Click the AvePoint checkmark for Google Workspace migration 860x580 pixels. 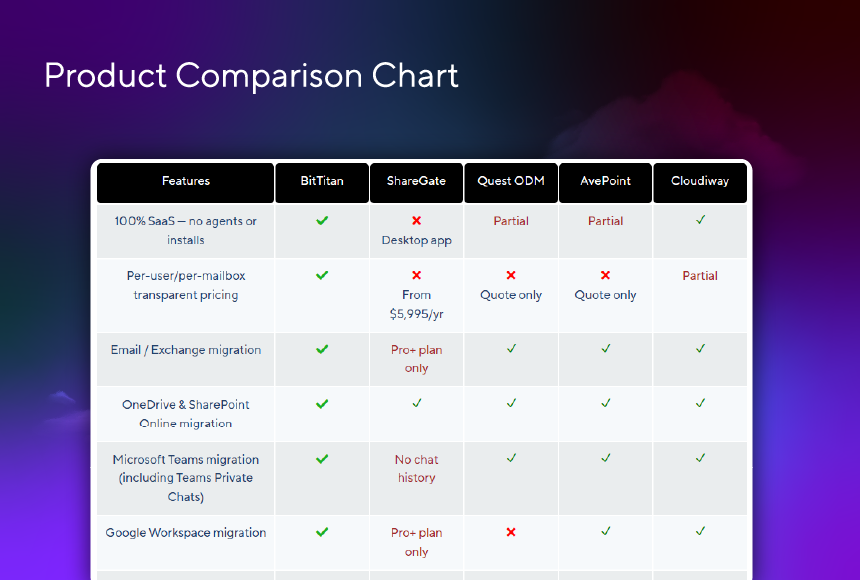click(x=606, y=531)
